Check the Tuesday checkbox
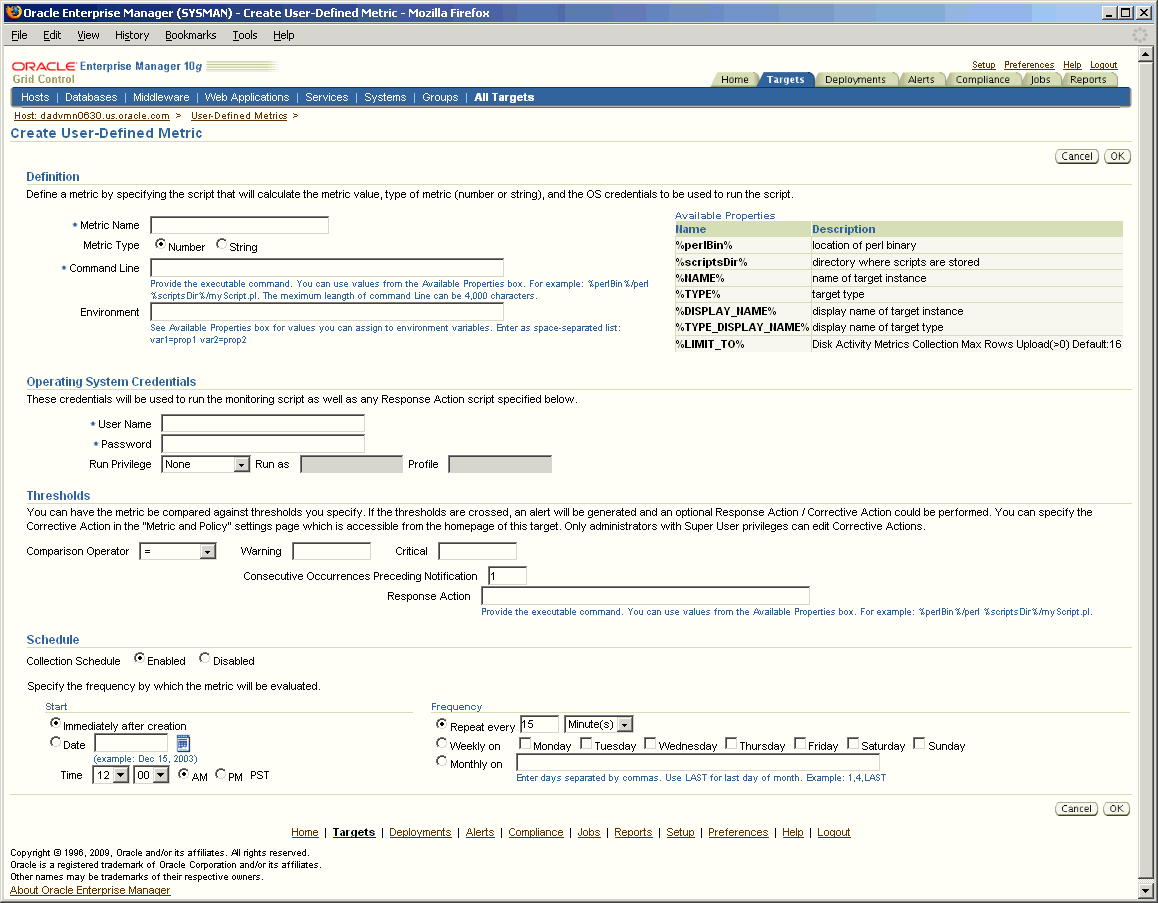The image size is (1158, 903). [x=586, y=744]
